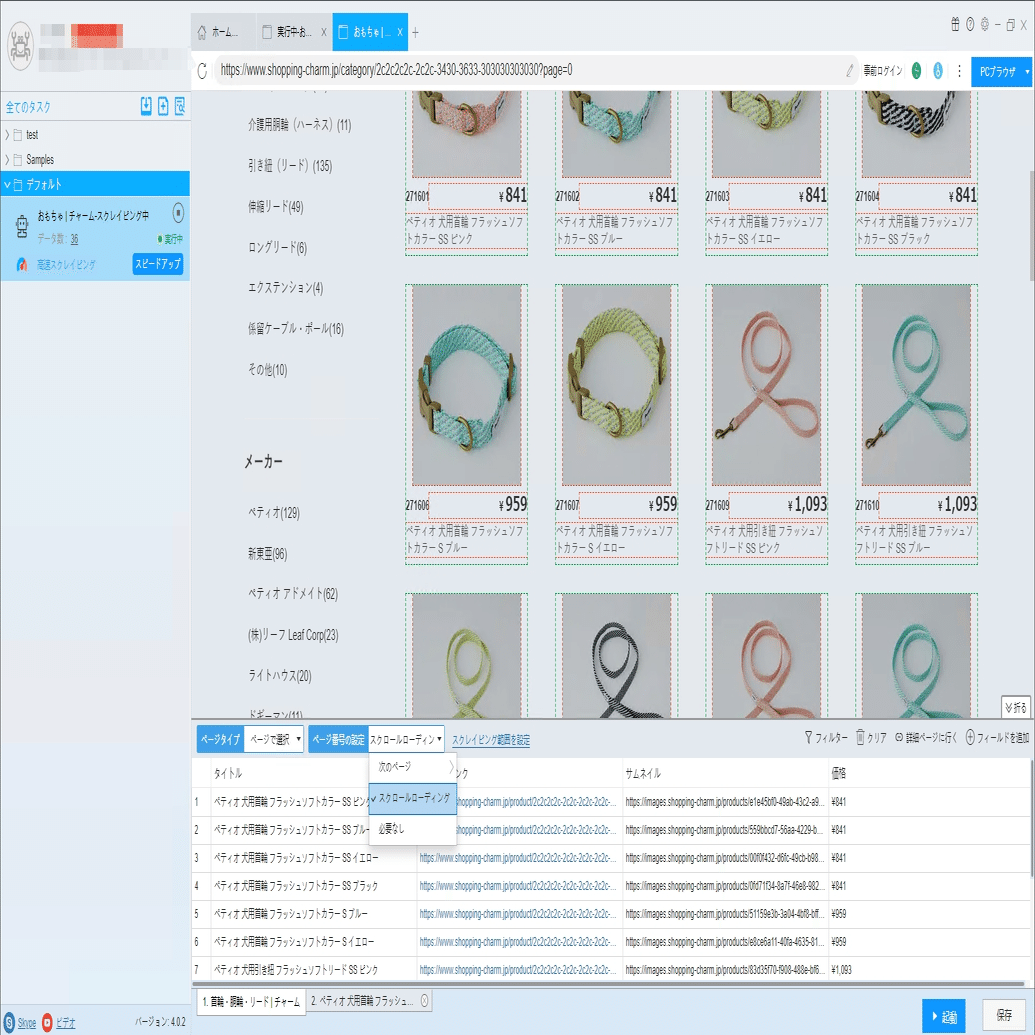Click the pink leash product thumbnail 271609
1035x1035 pixels.
(x=766, y=385)
